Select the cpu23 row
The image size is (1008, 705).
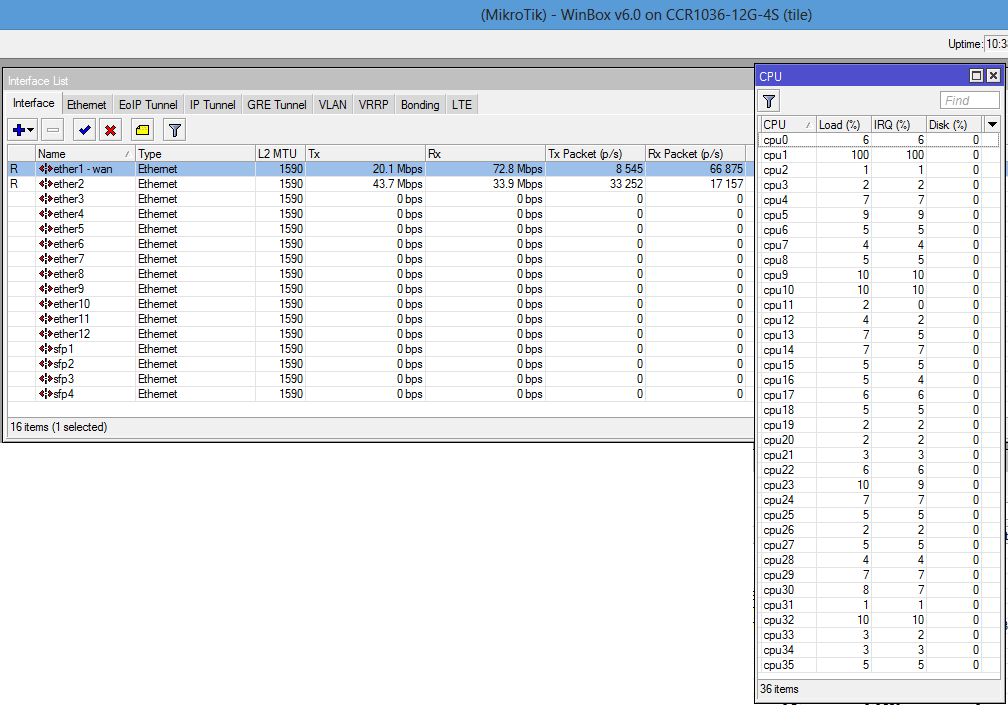tap(879, 485)
